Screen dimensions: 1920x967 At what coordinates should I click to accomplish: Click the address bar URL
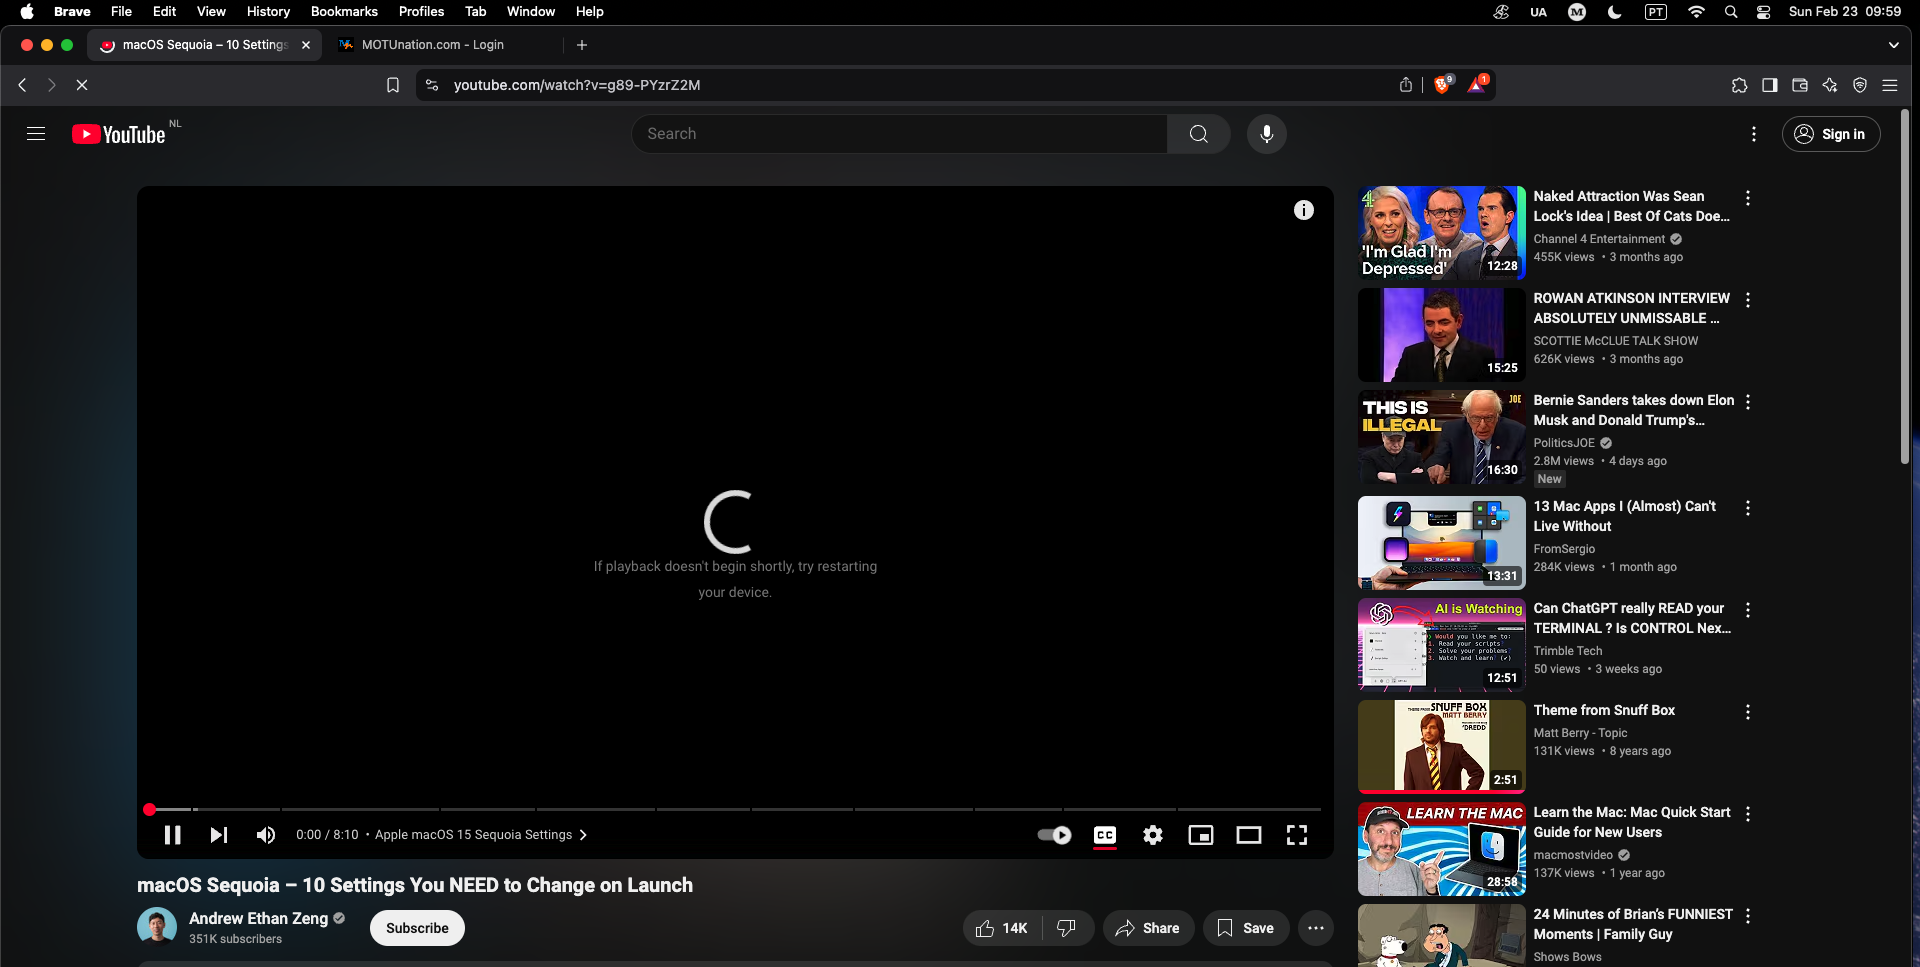pyautogui.click(x=577, y=85)
